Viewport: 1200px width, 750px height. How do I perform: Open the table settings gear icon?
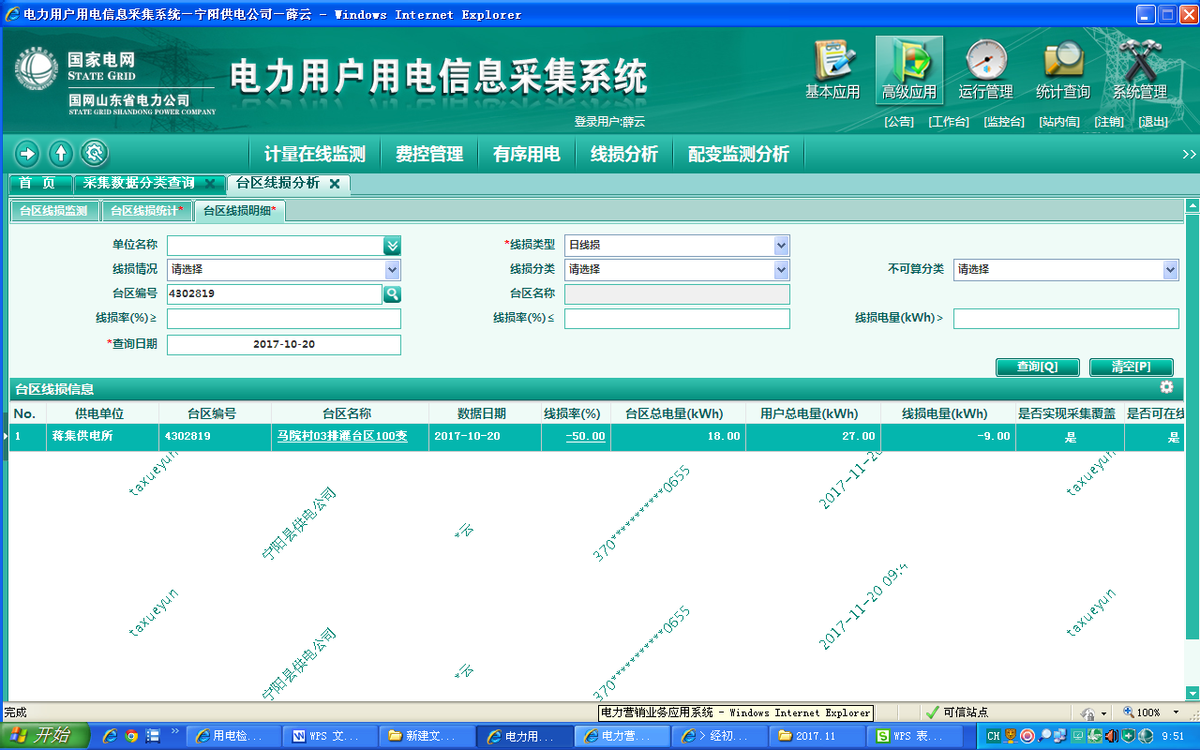click(1166, 388)
